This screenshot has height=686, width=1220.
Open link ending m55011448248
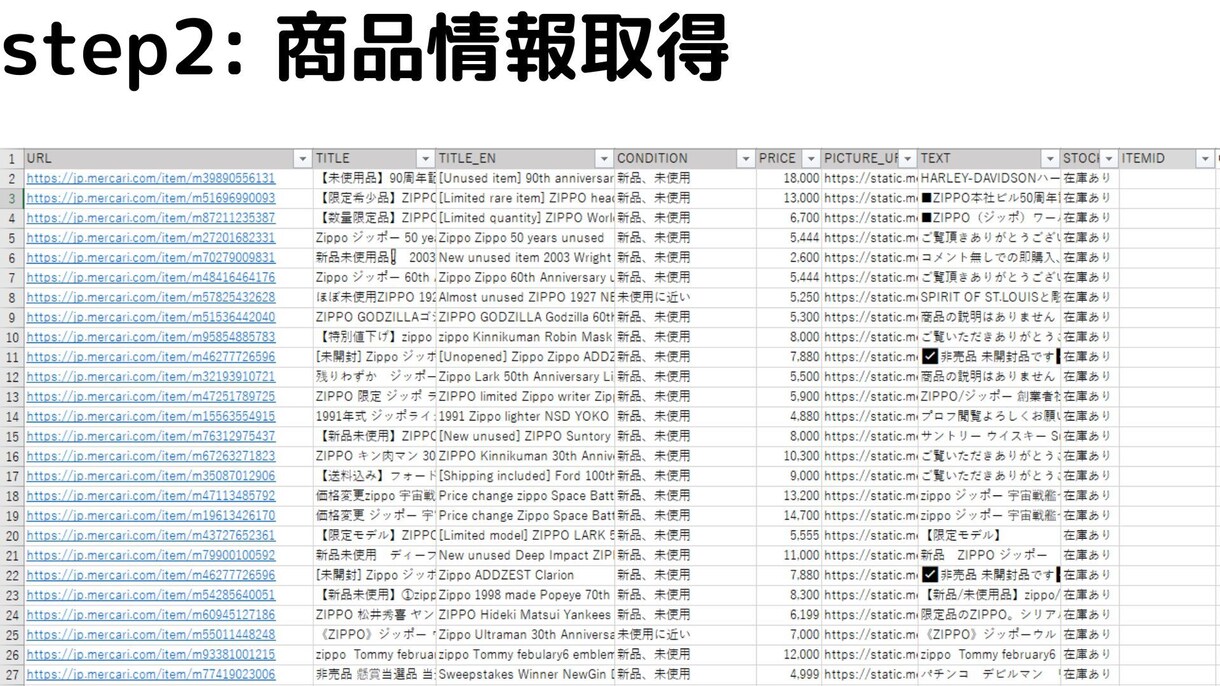(x=151, y=635)
